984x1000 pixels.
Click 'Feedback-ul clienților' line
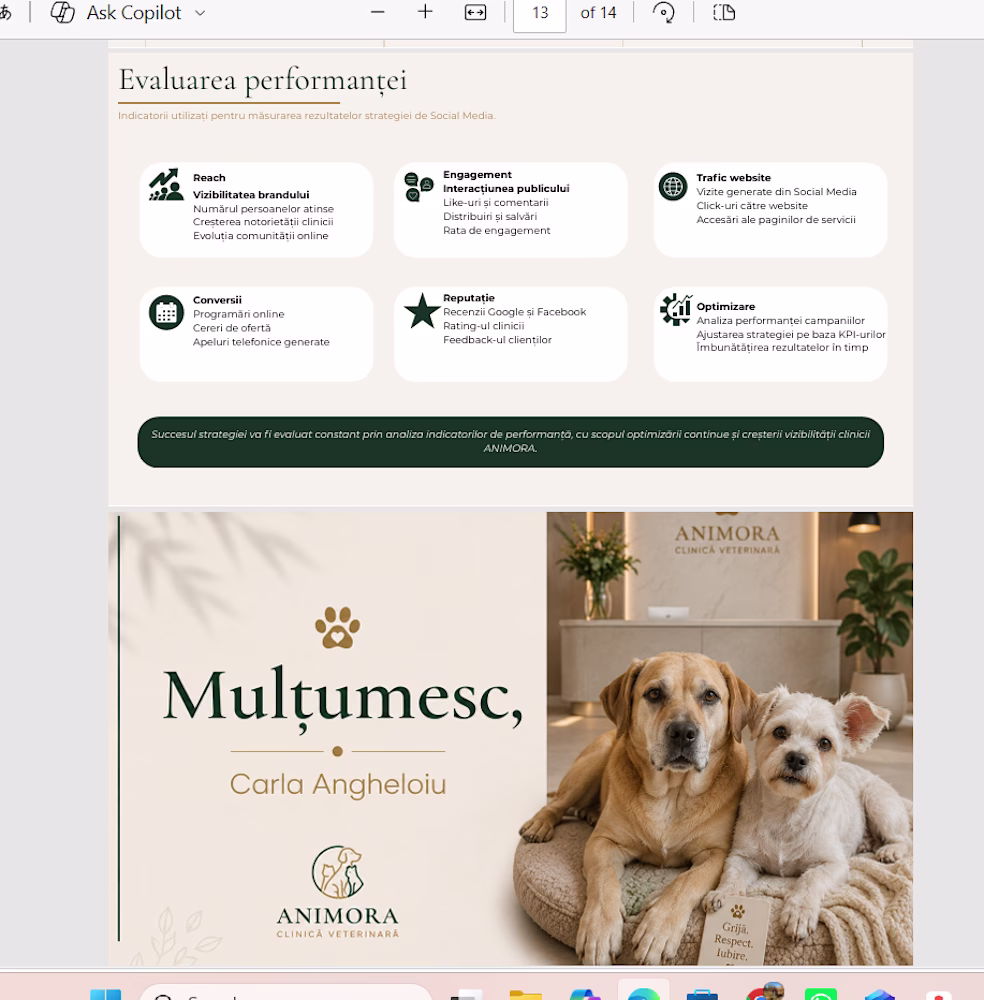tap(497, 340)
